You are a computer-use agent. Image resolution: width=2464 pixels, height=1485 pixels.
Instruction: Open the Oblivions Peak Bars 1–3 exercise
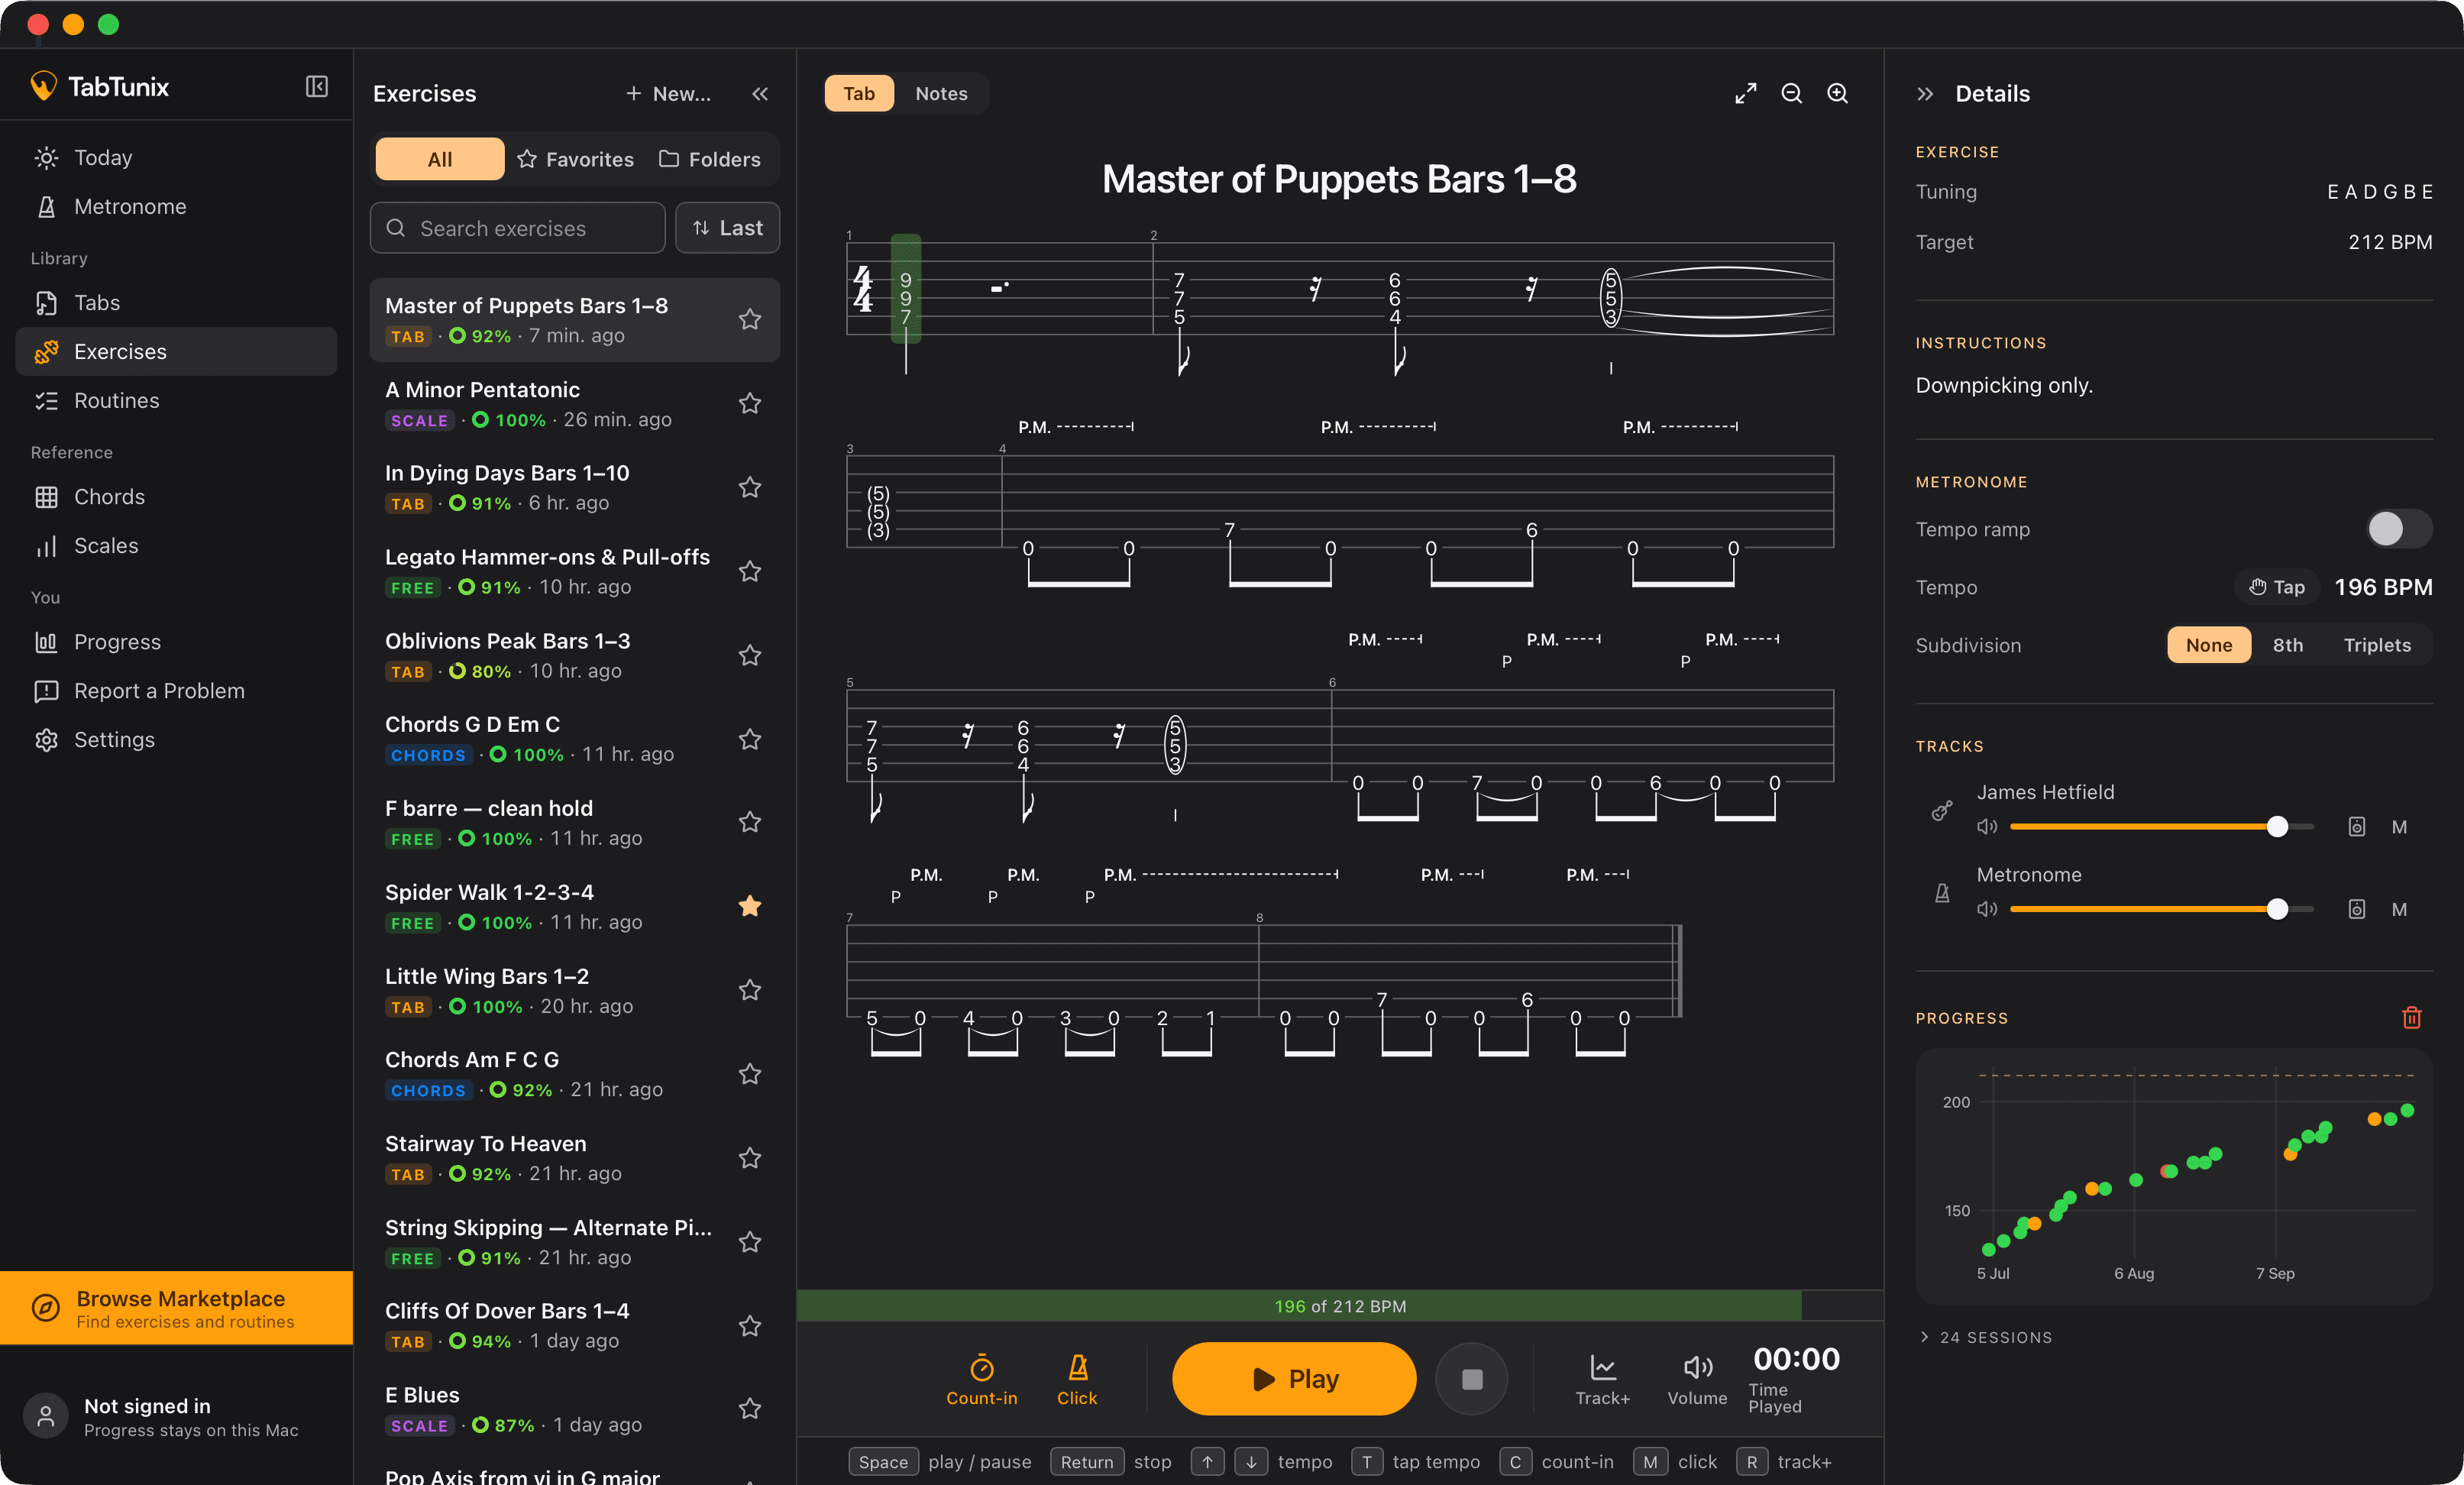(x=574, y=655)
